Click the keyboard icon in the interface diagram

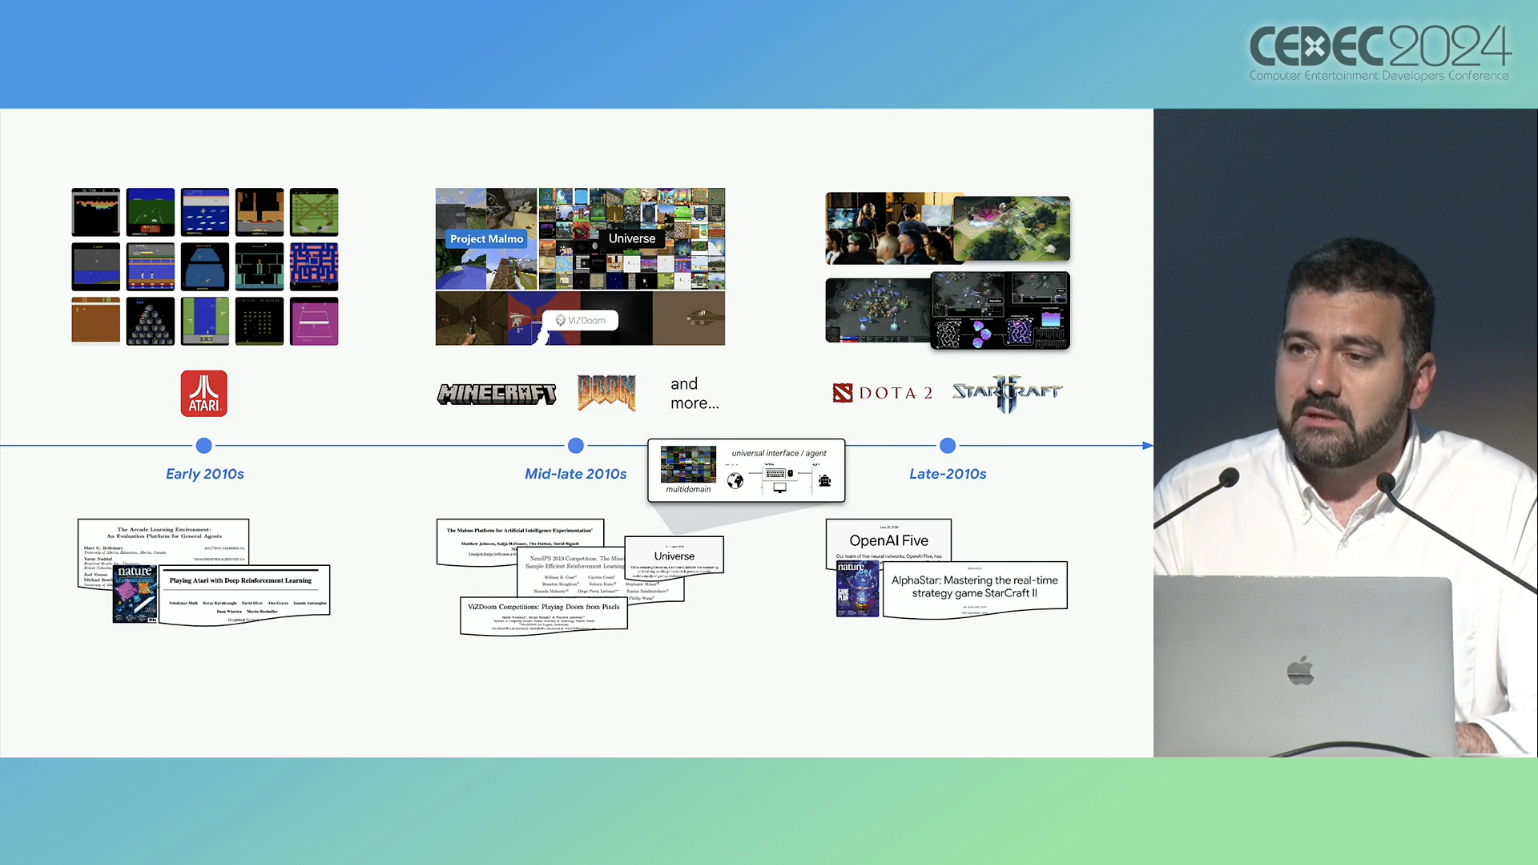(776, 474)
